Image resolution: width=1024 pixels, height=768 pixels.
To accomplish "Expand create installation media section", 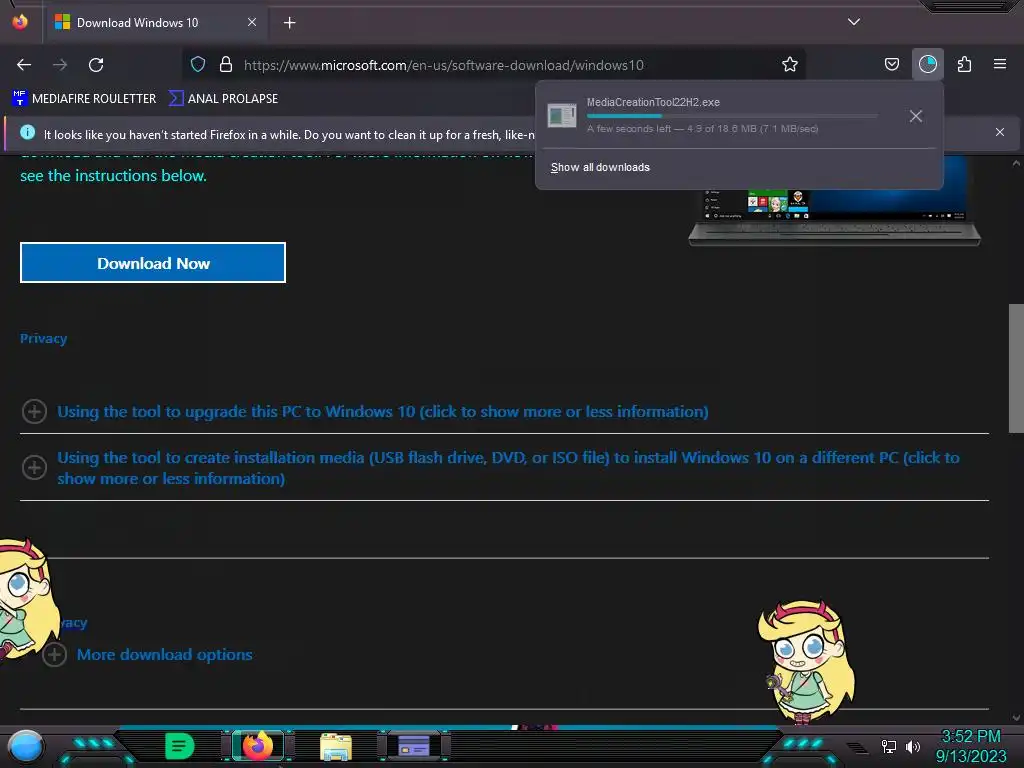I will 508,468.
